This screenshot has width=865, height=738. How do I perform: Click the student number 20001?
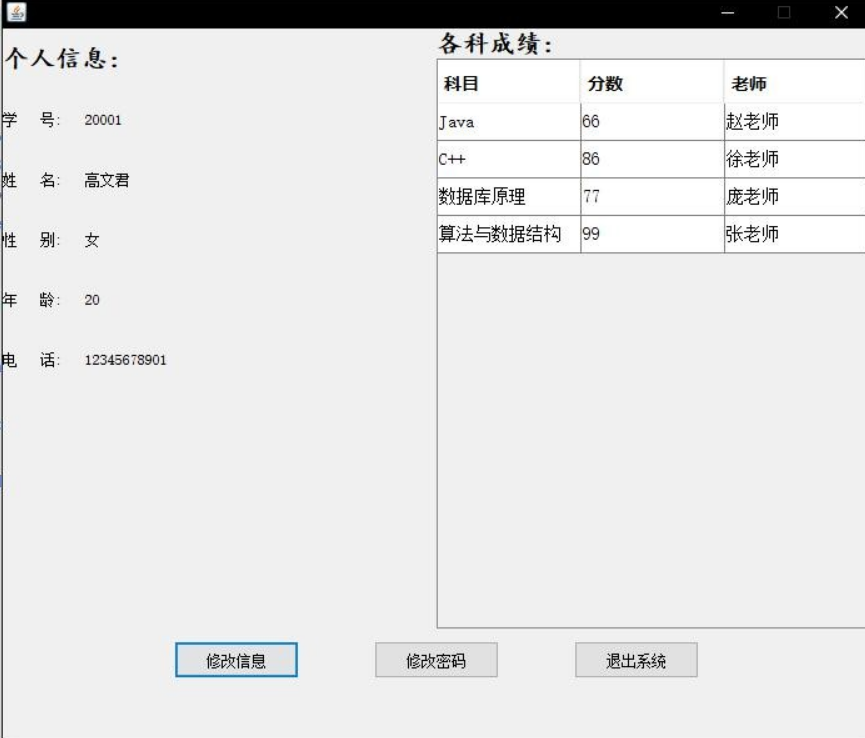[x=103, y=120]
